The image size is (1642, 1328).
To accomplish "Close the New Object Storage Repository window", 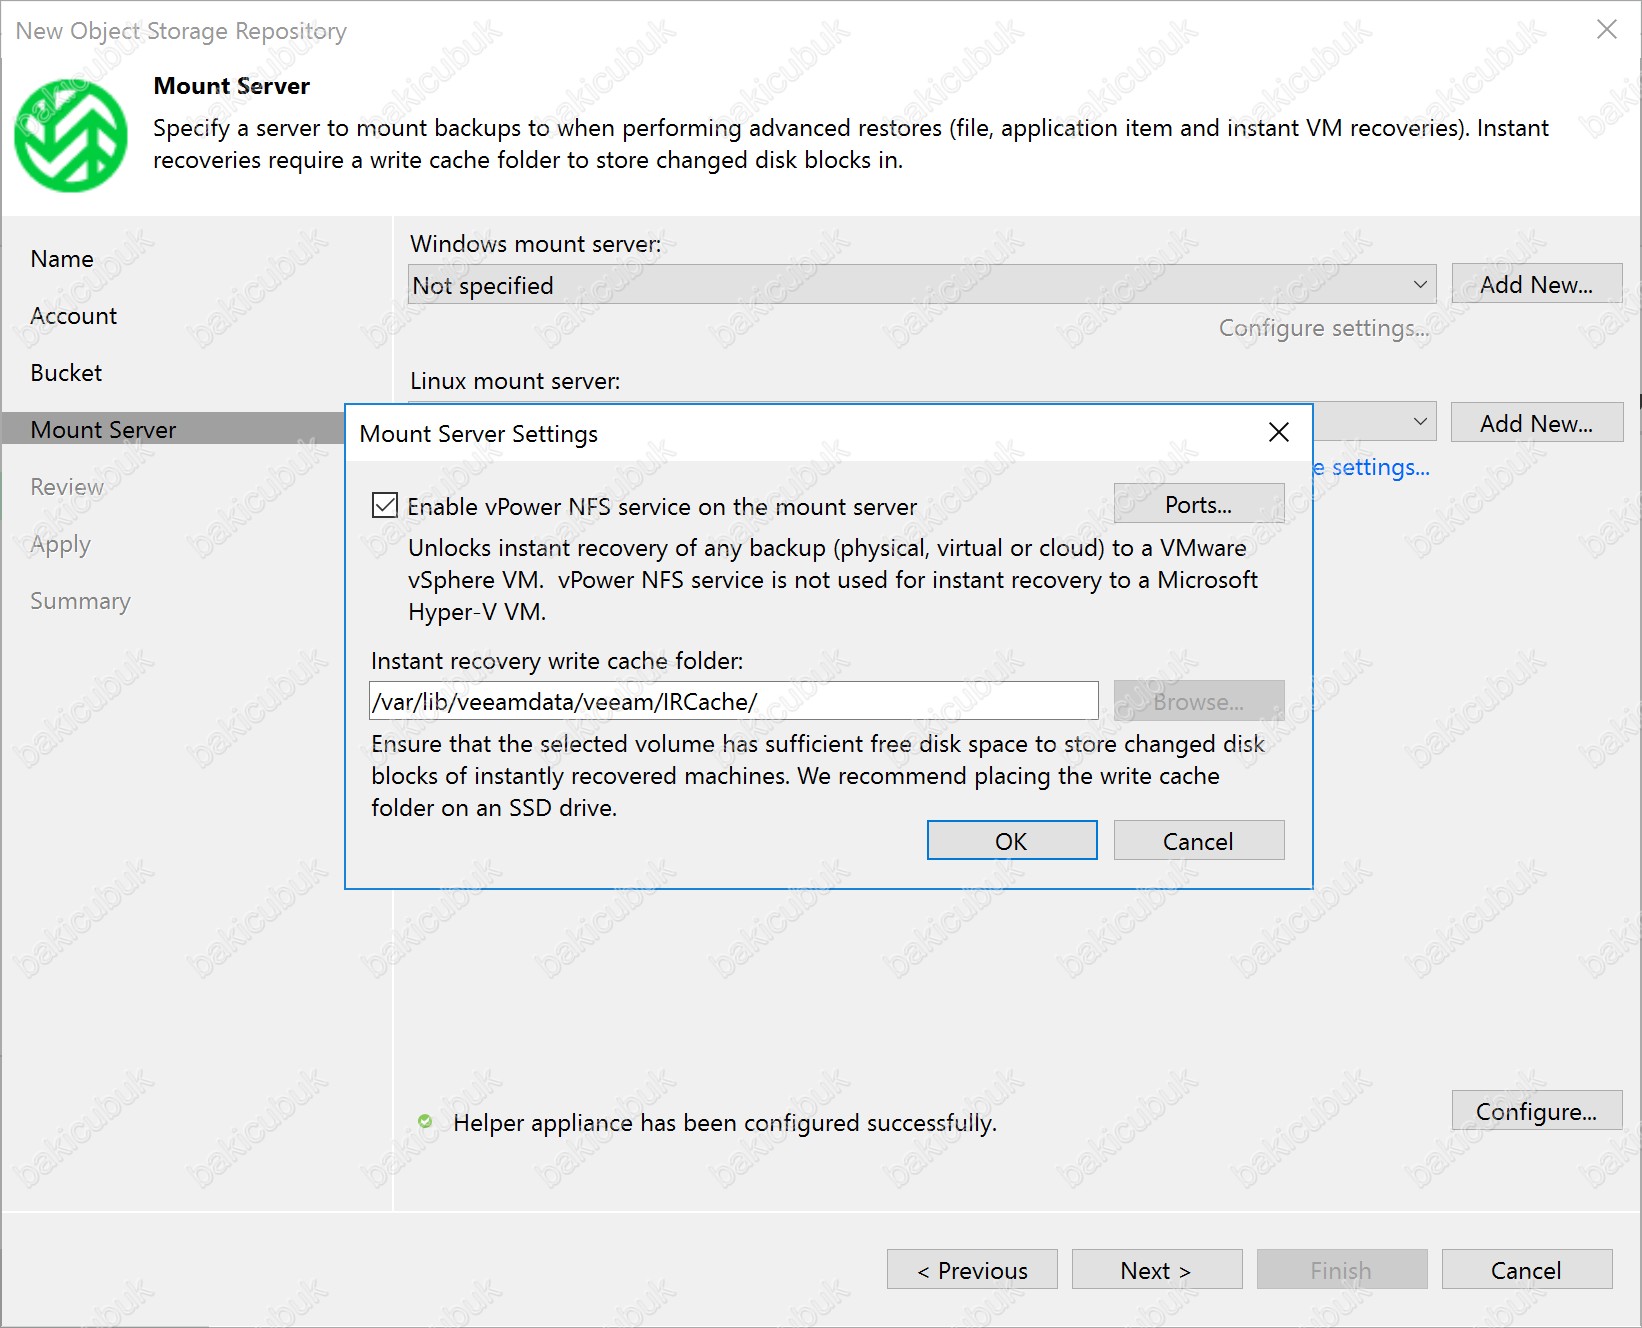I will tap(1606, 30).
